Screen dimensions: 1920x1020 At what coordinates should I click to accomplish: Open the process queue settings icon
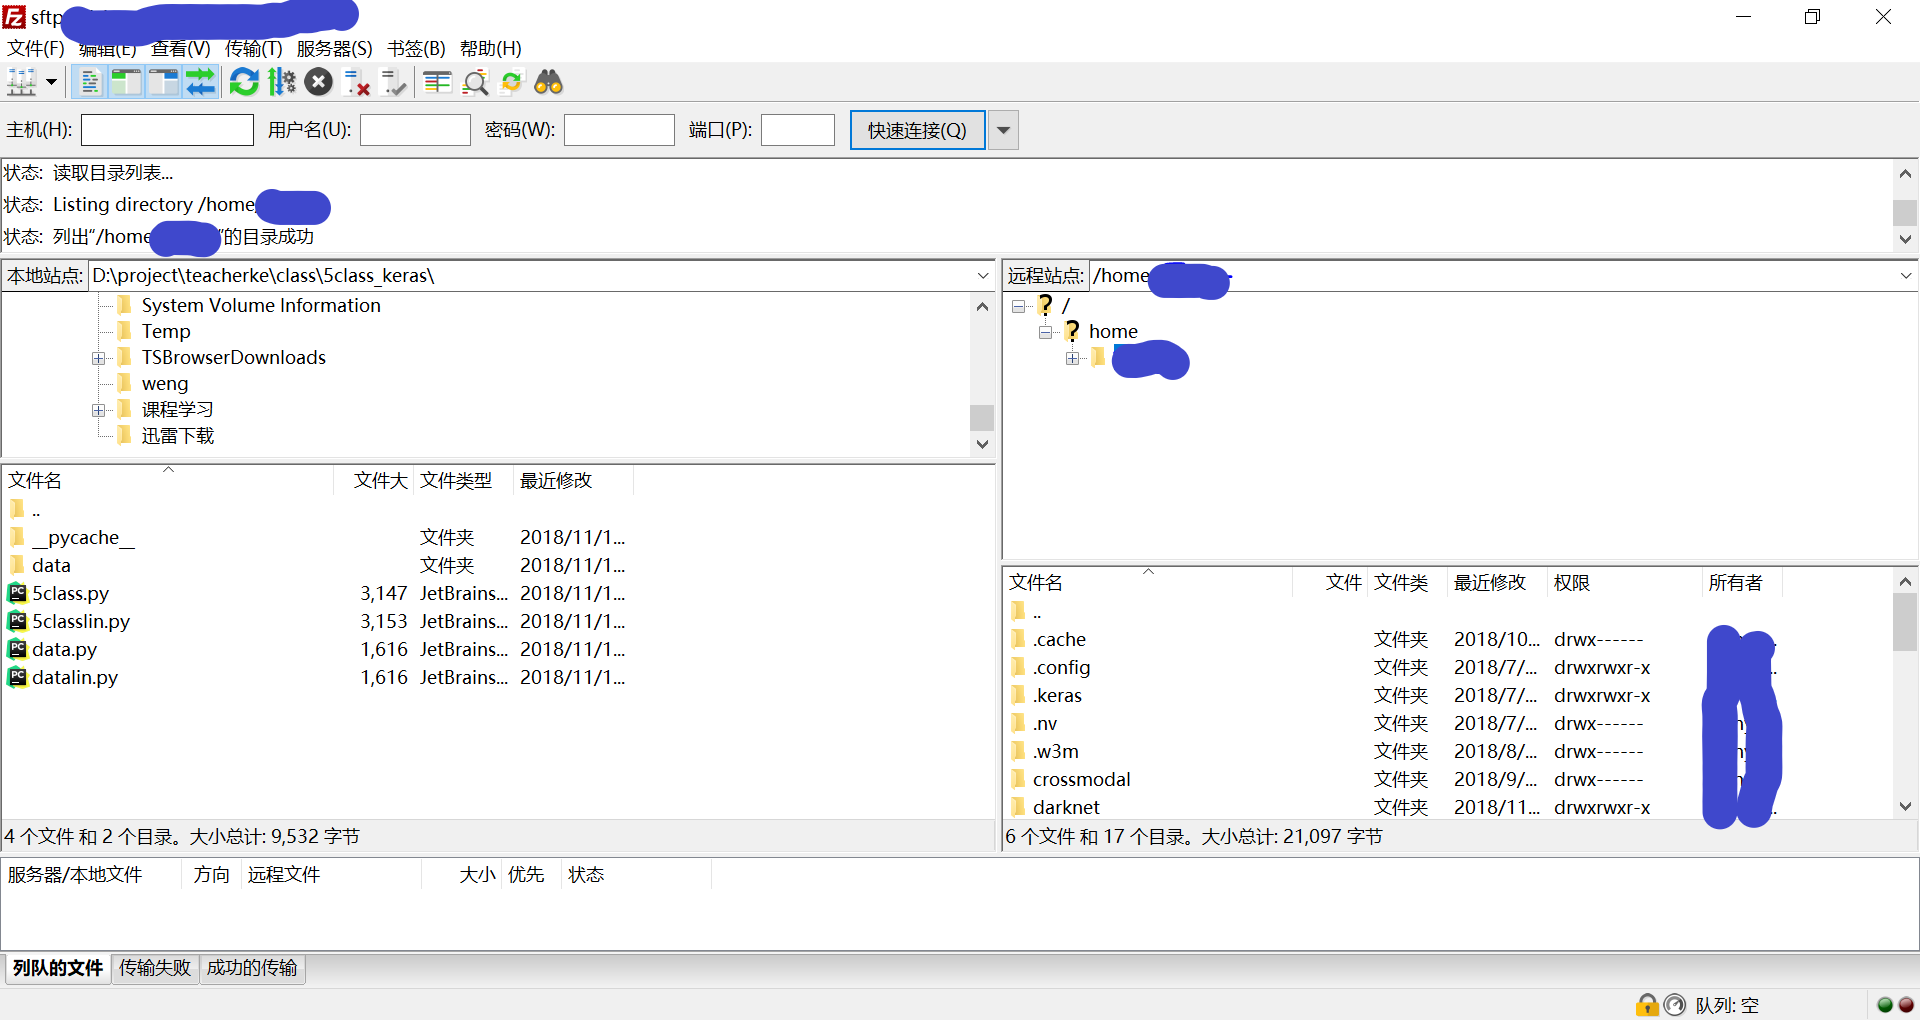pyautogui.click(x=281, y=82)
